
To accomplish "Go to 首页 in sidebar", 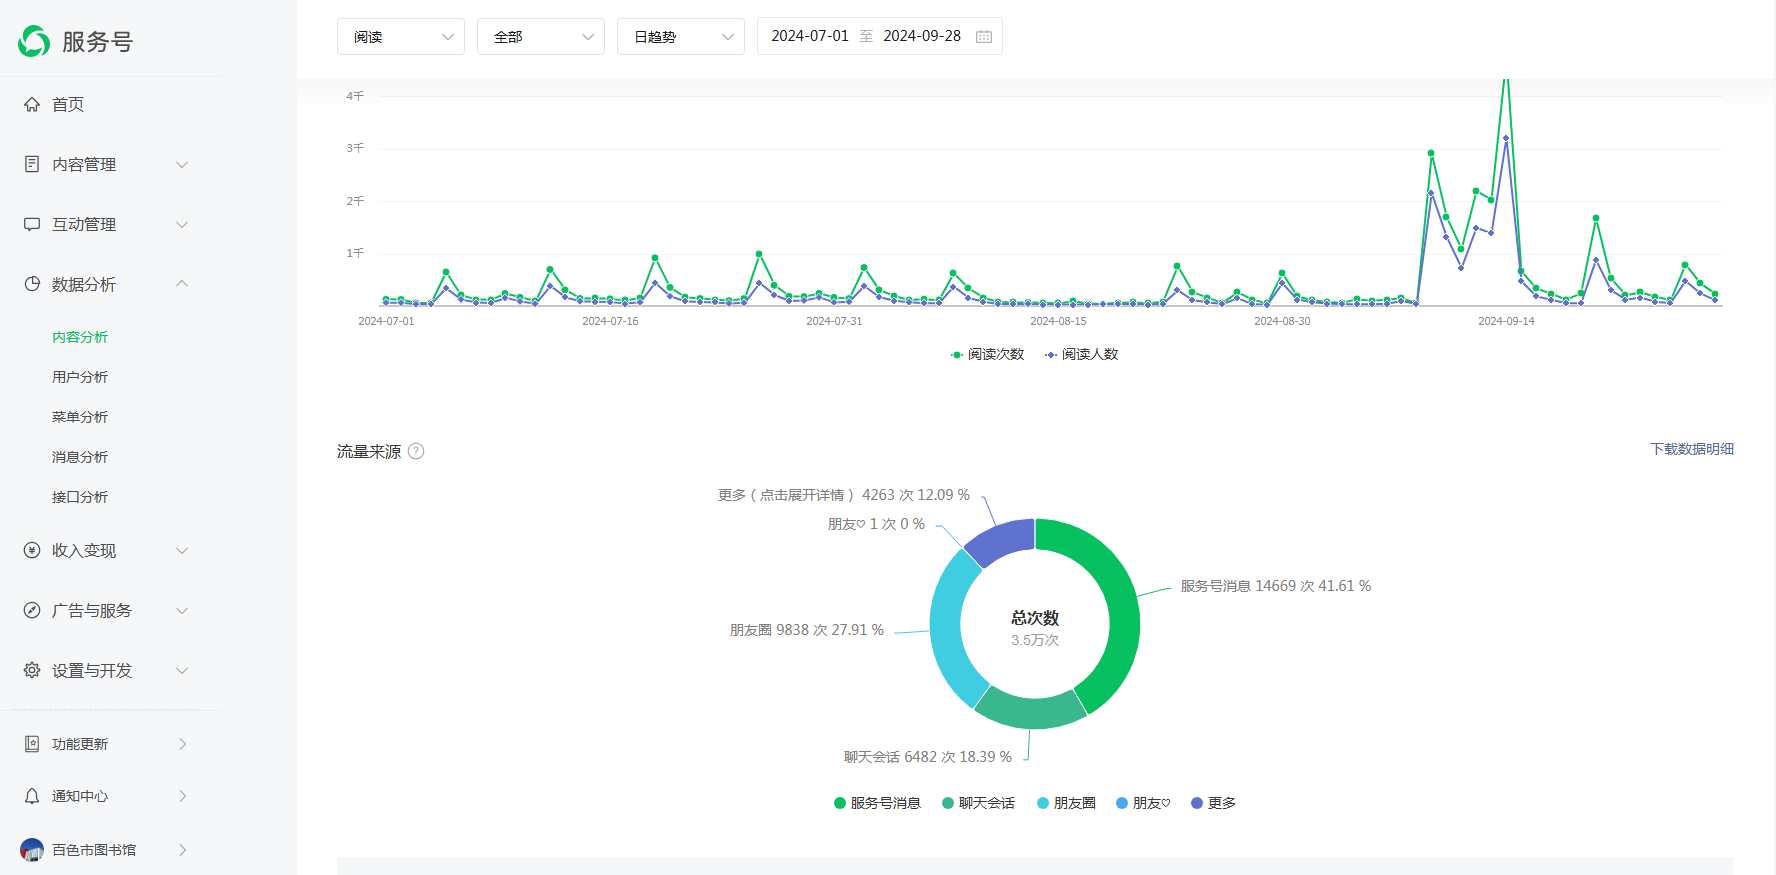I will click(x=68, y=104).
